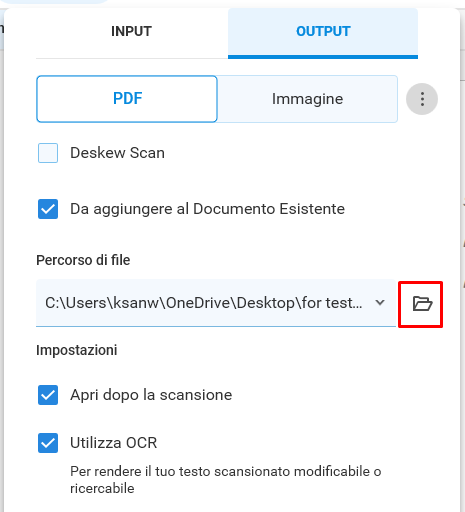Choose PDF as output format
Viewport: 465px width, 512px height.
(x=127, y=99)
